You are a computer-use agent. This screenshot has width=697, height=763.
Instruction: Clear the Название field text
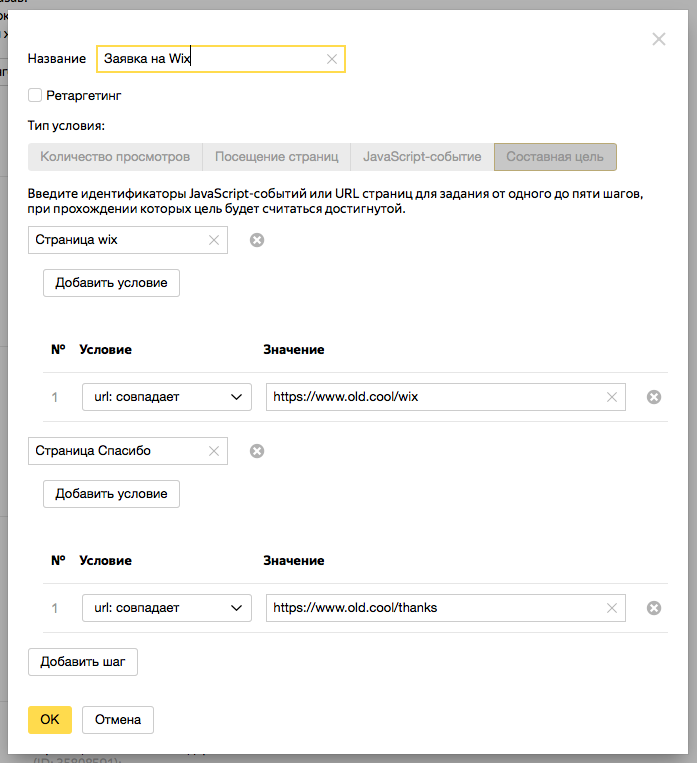click(332, 59)
